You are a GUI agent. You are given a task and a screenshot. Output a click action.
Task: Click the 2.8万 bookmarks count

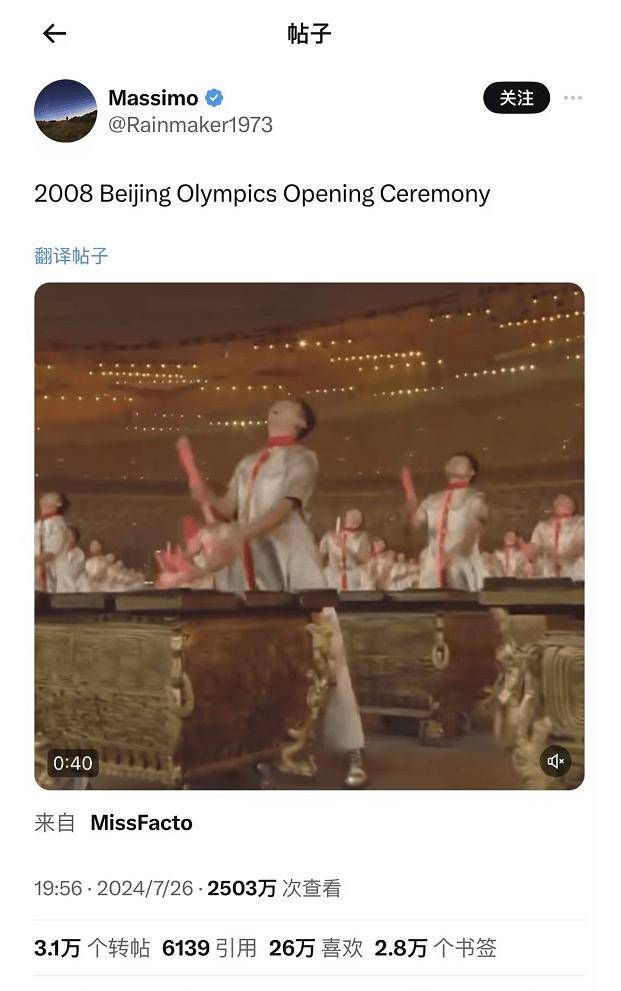point(435,948)
